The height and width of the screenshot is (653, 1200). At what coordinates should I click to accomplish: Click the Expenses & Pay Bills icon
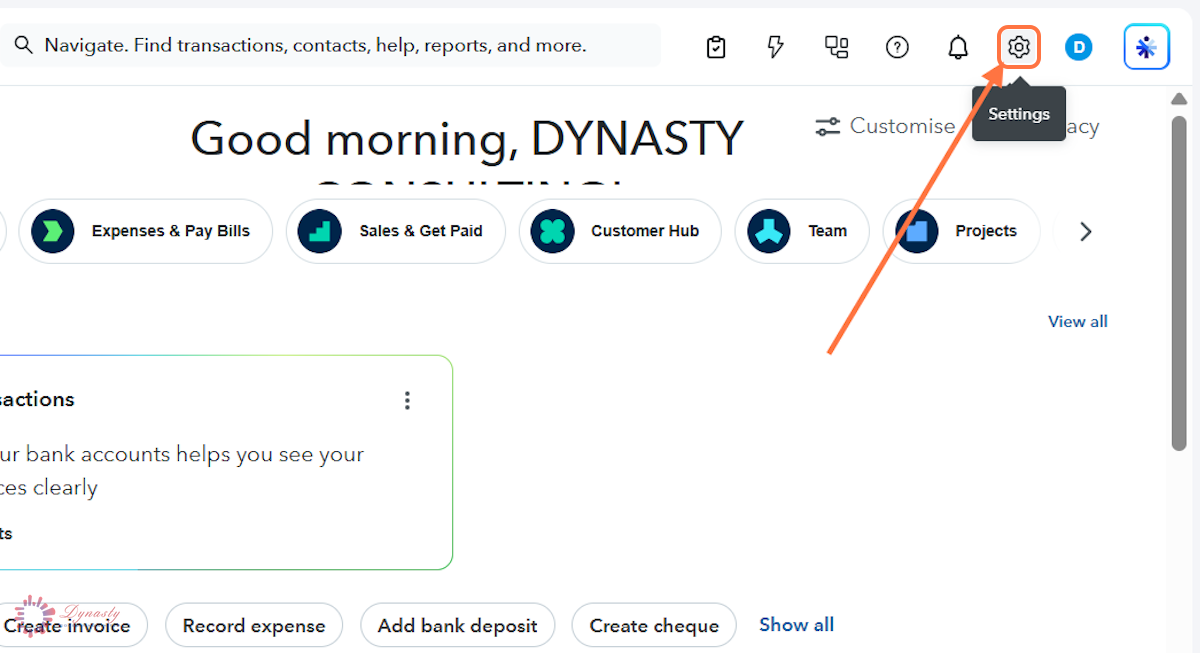pos(52,231)
